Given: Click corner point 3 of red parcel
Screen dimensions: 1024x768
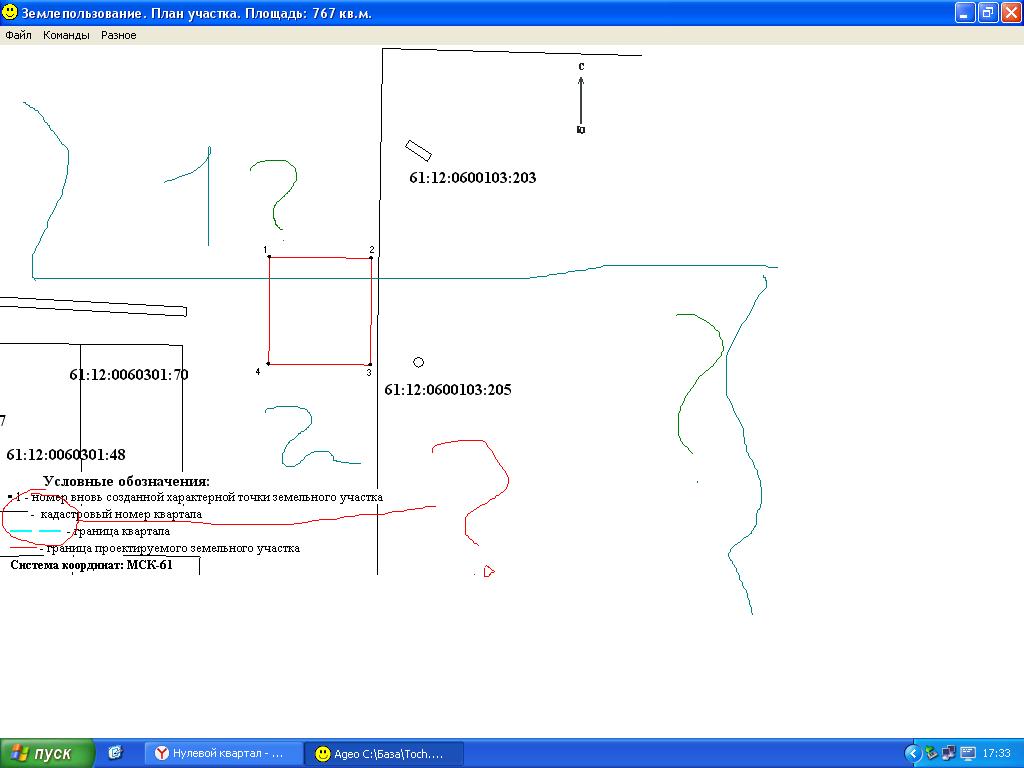Looking at the screenshot, I should point(370,364).
